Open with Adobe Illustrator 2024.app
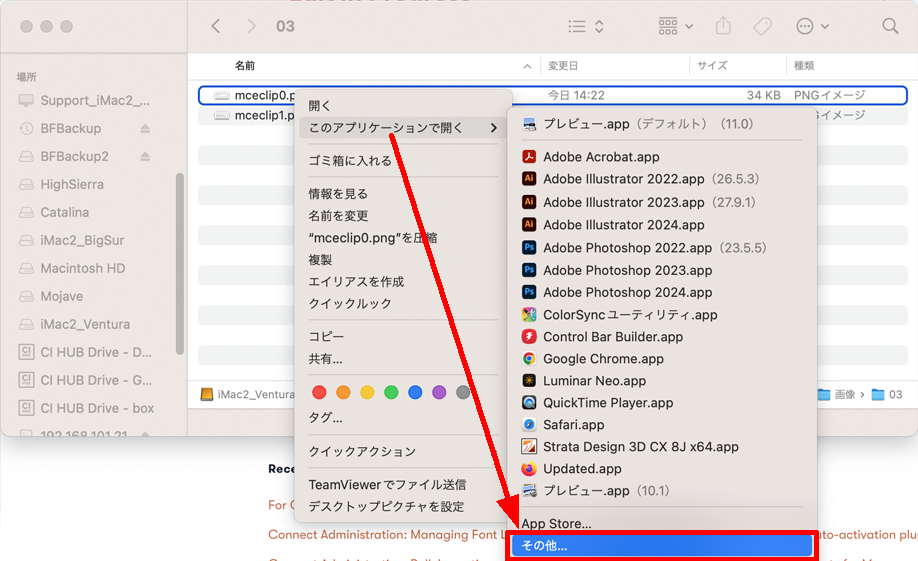The height and width of the screenshot is (561, 918). click(x=613, y=225)
